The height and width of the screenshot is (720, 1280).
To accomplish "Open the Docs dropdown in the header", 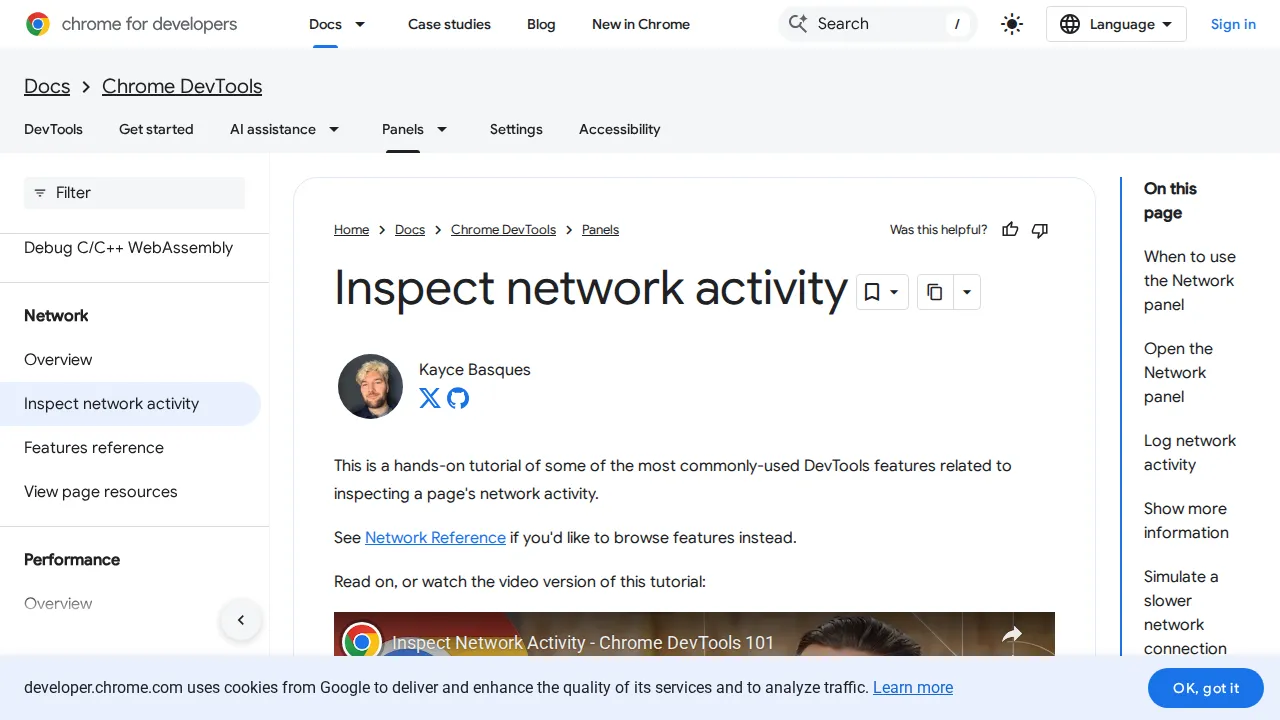I will (337, 24).
